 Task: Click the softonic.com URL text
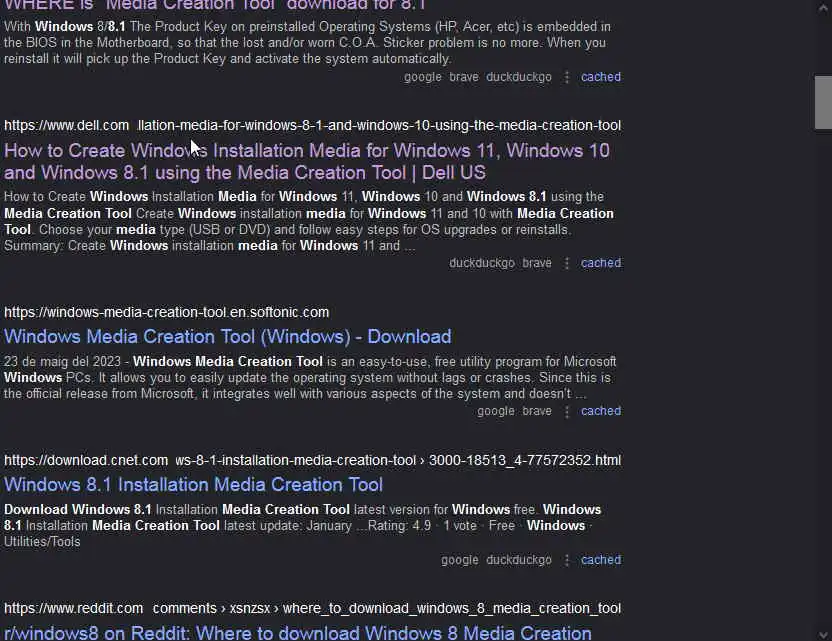[x=167, y=312]
